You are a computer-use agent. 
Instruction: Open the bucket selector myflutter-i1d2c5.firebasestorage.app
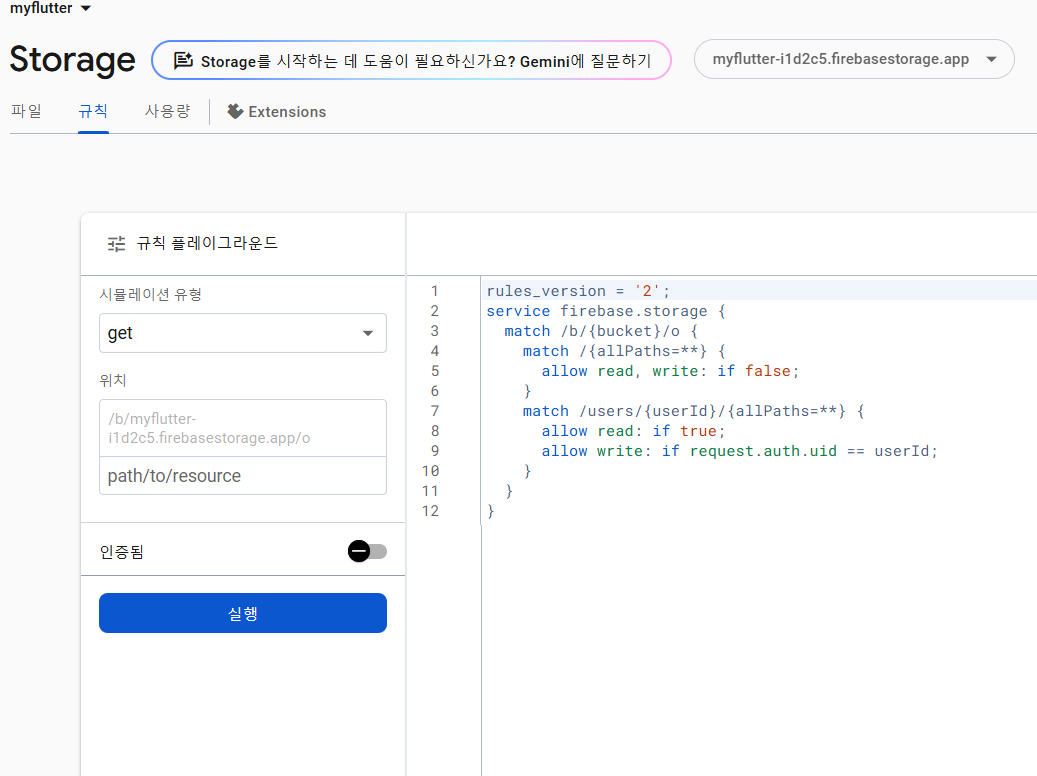coord(854,59)
